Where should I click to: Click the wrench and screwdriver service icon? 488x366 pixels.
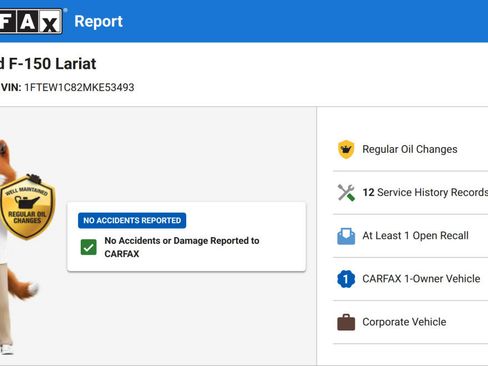[x=346, y=192]
